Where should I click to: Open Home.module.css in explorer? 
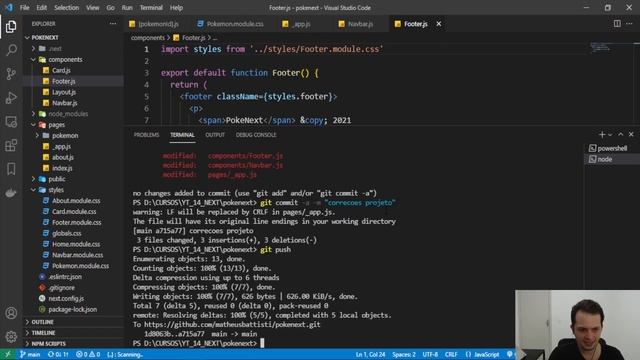click(x=76, y=244)
